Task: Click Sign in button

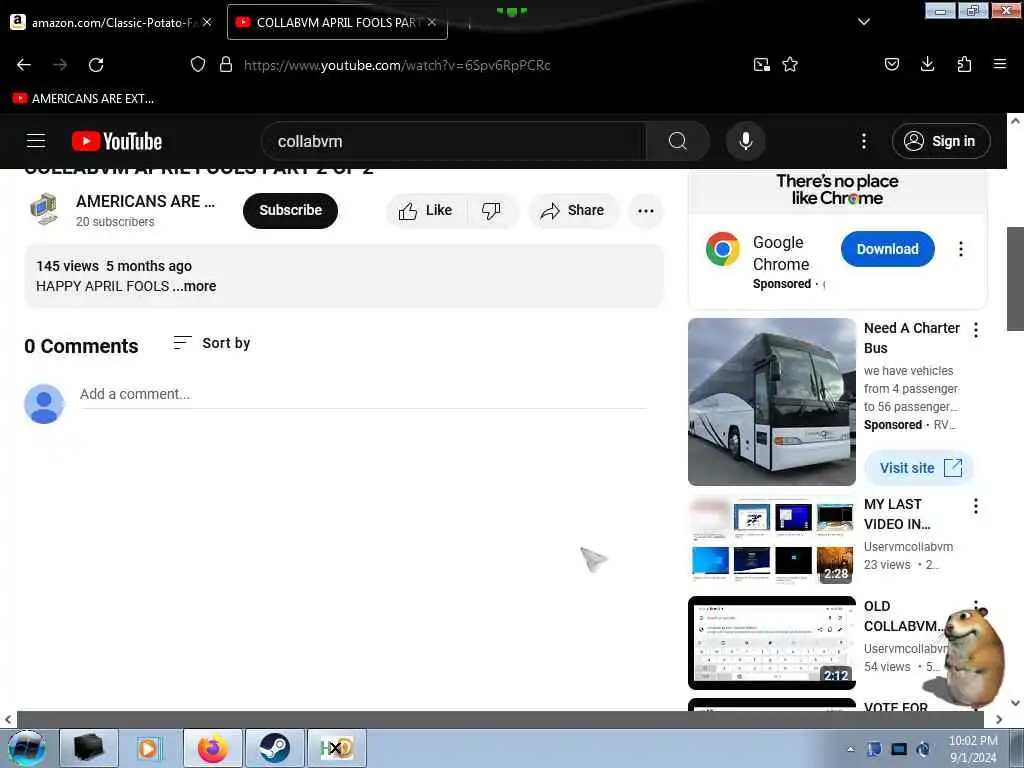Action: coord(941,141)
